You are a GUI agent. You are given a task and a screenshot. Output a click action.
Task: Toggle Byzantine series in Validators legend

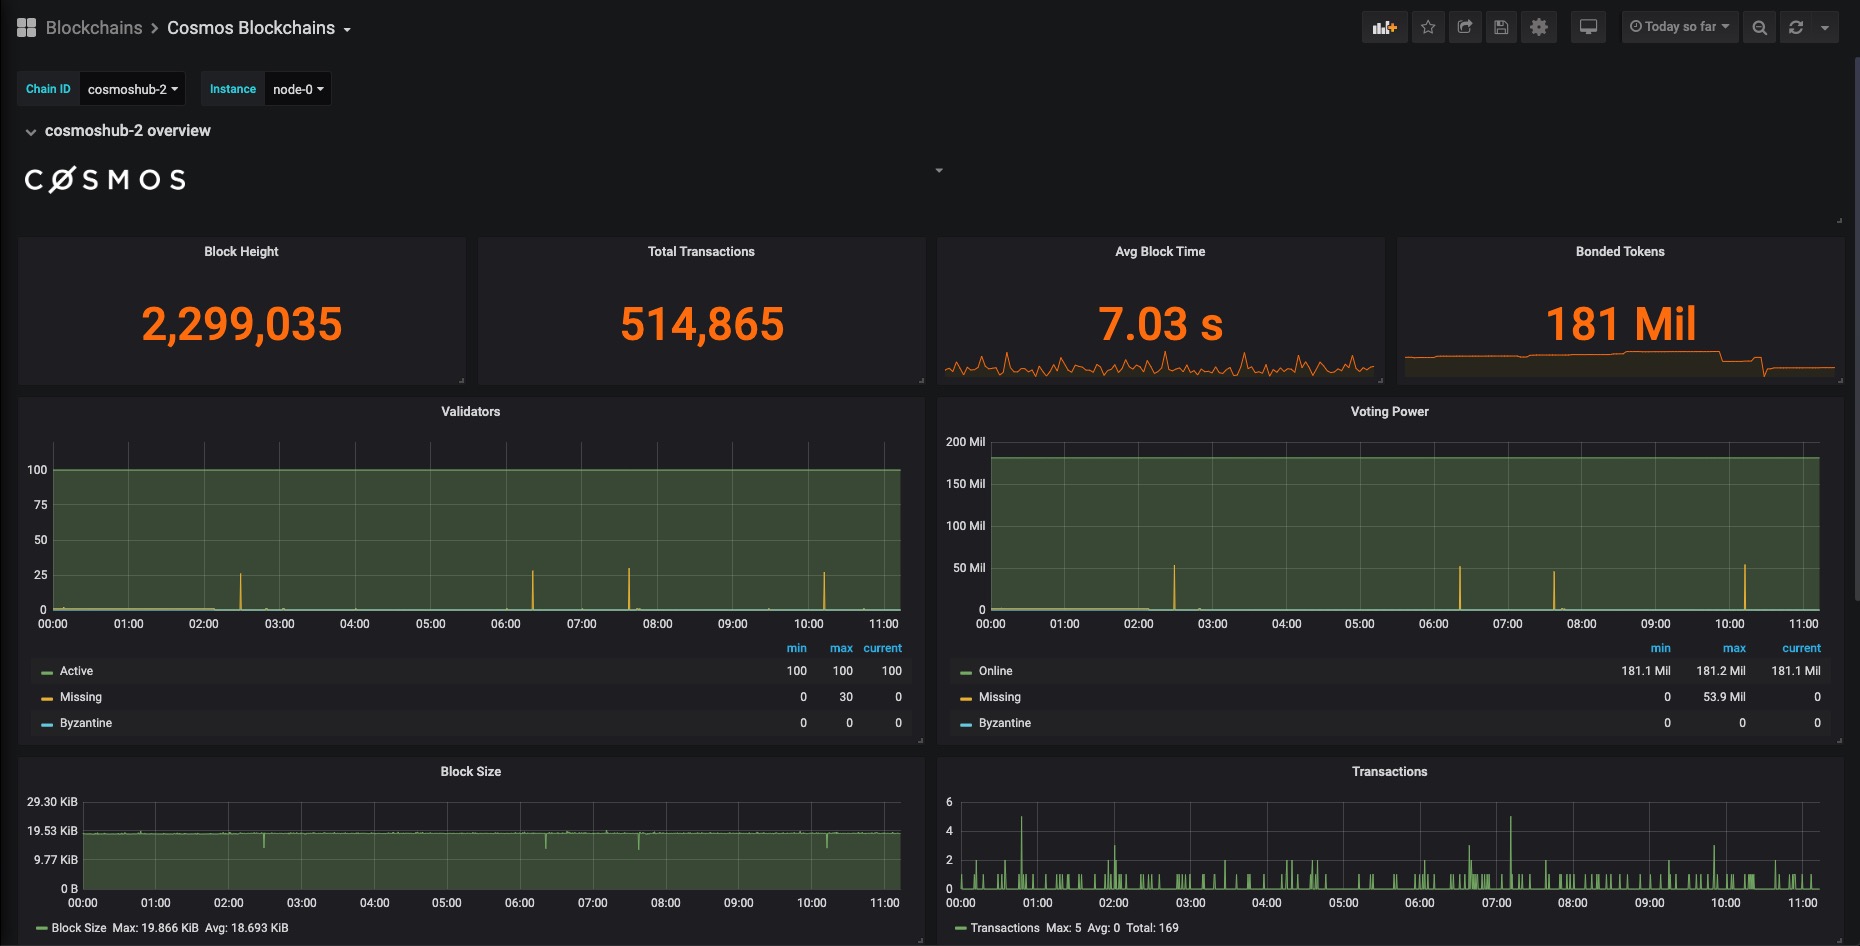click(x=85, y=723)
